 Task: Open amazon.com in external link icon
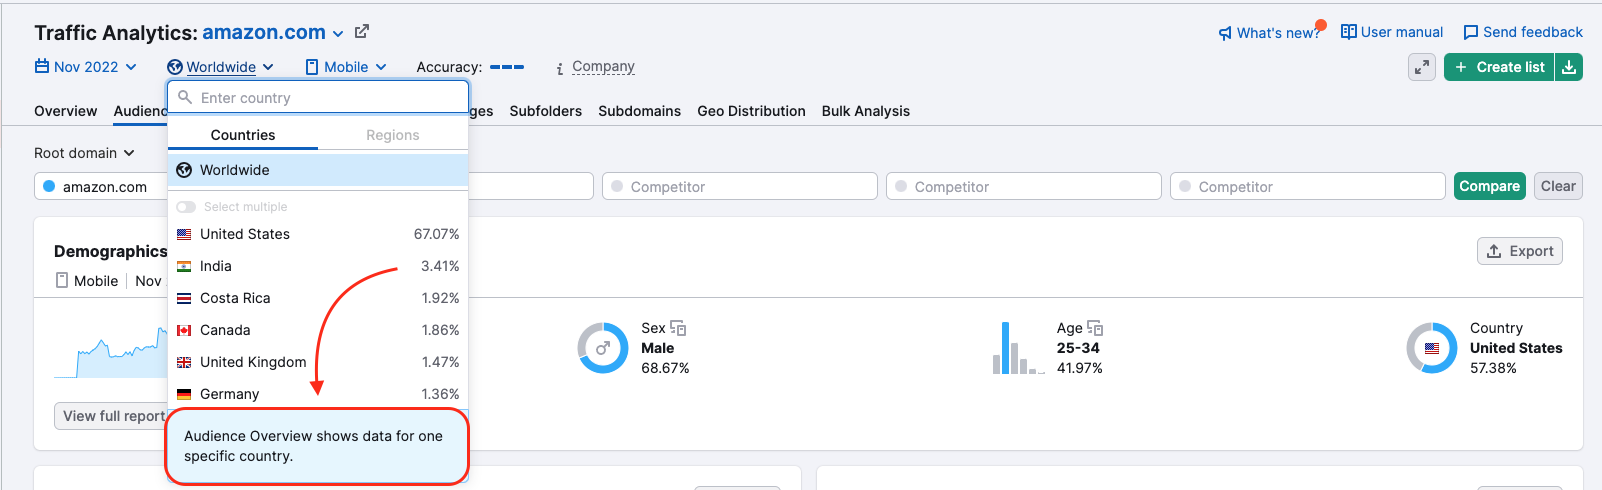362,32
